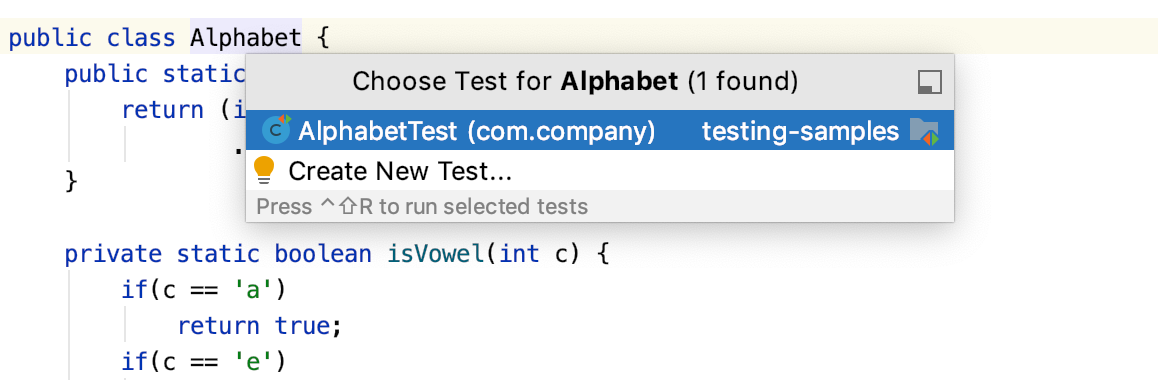Click the 'Choose Test for Alphabet' popup title
The width and height of the screenshot is (1158, 380).
coord(575,81)
